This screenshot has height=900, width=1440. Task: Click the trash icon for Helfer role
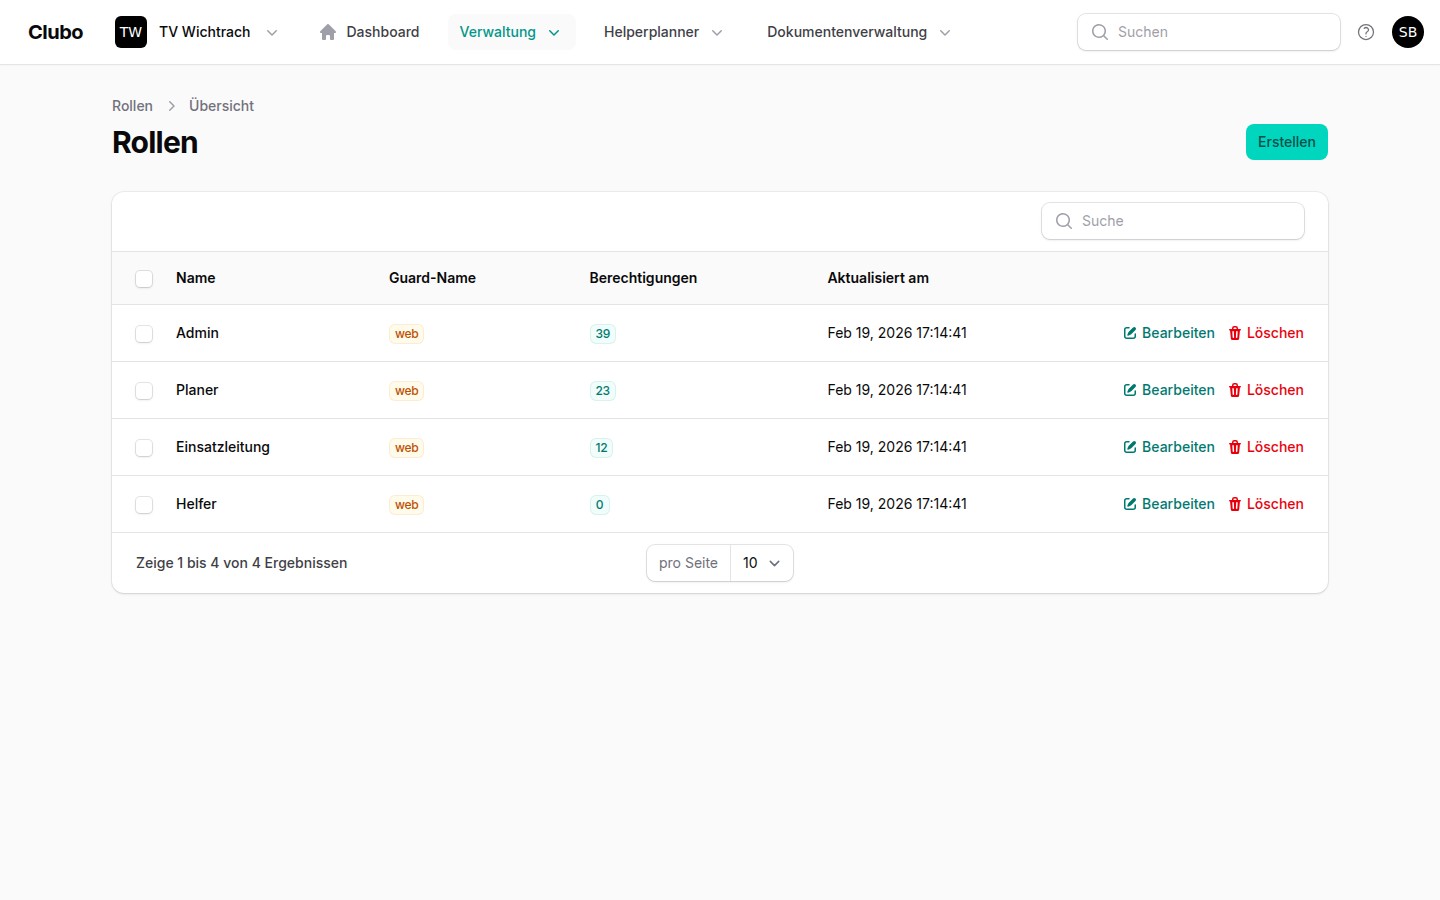point(1235,504)
